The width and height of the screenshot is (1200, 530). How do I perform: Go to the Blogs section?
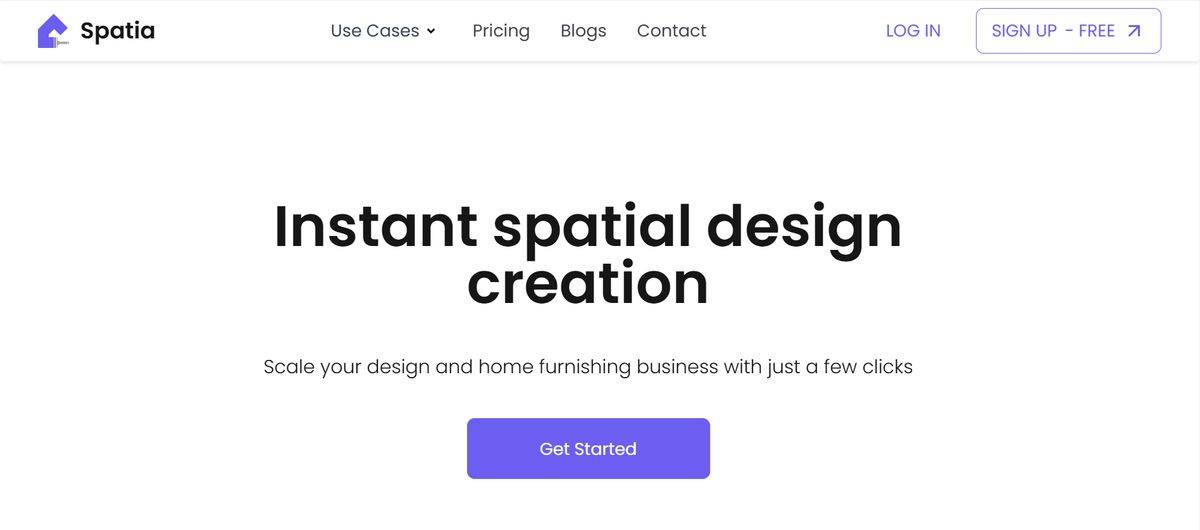[583, 31]
